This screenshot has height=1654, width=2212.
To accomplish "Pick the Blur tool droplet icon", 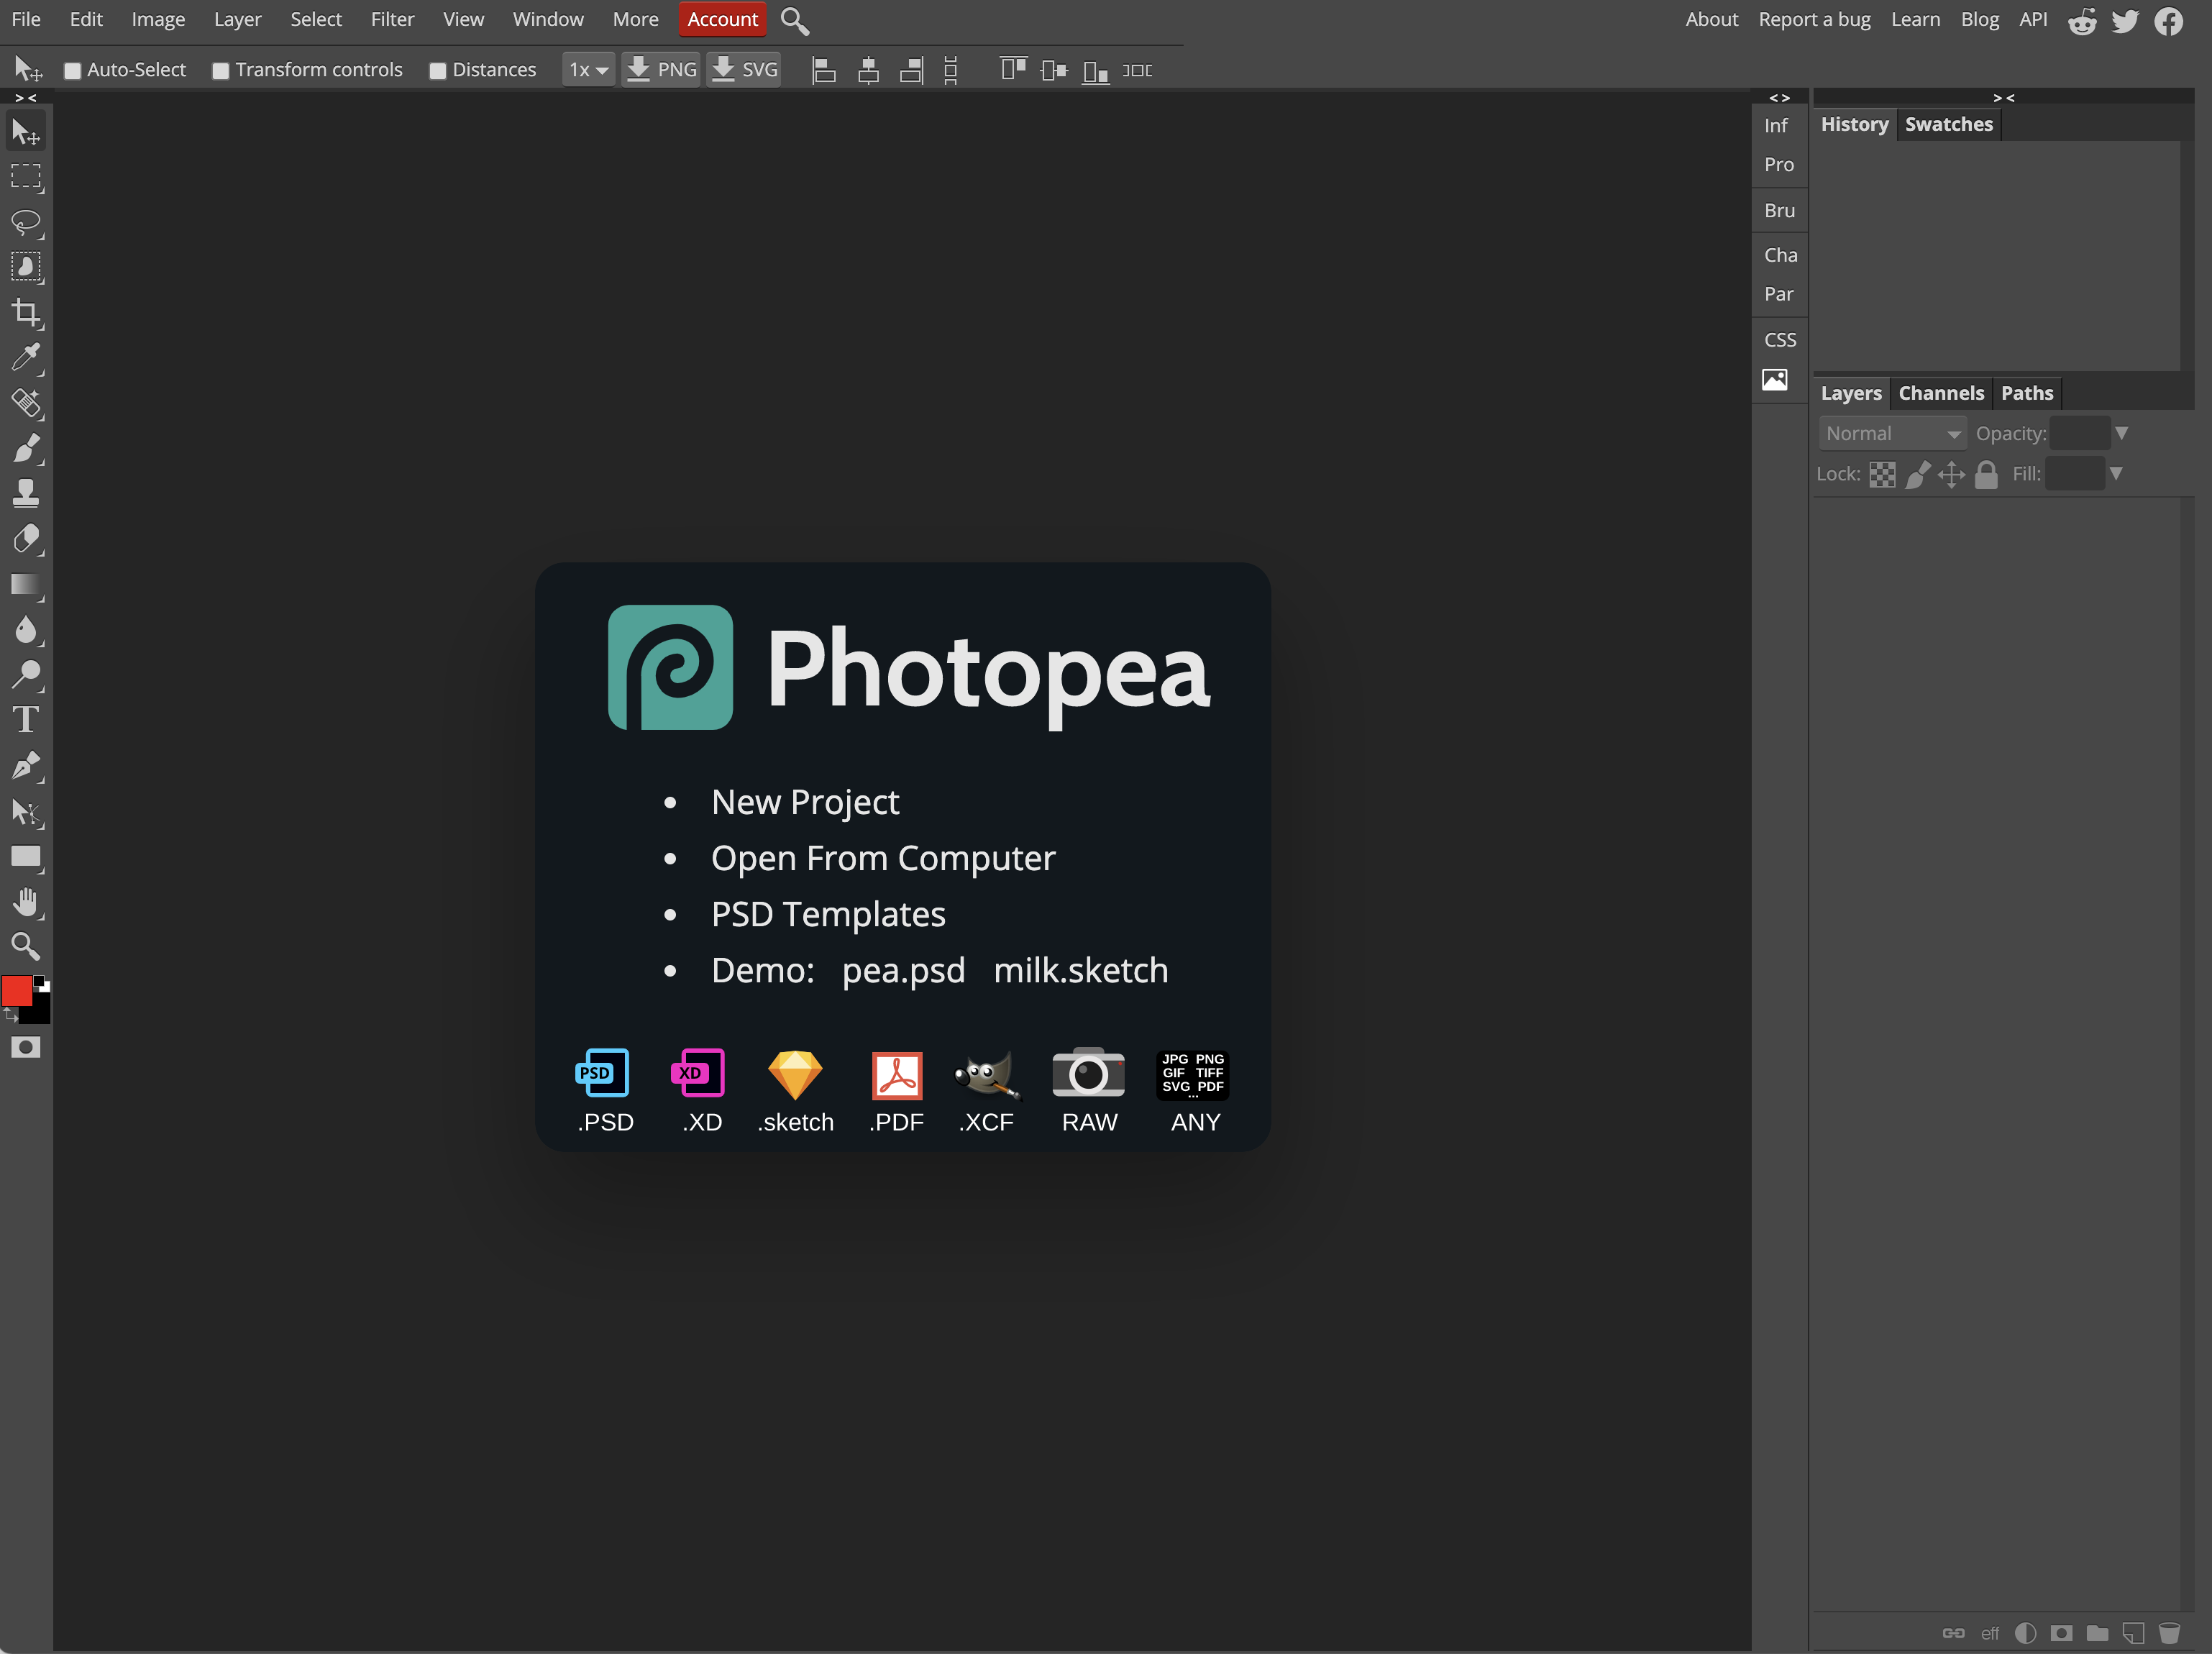I will (26, 630).
